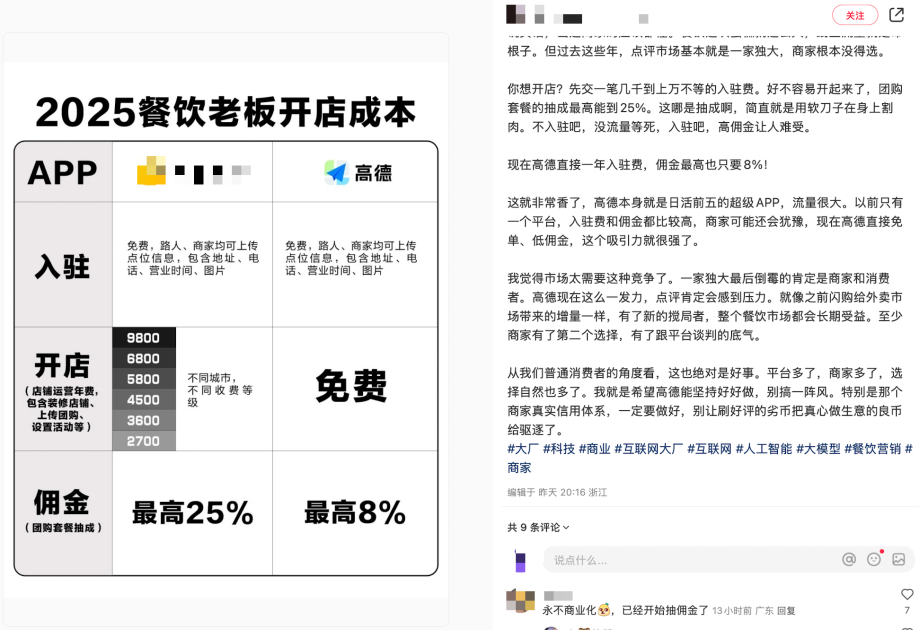Open the #大厂 hashtag

point(523,448)
